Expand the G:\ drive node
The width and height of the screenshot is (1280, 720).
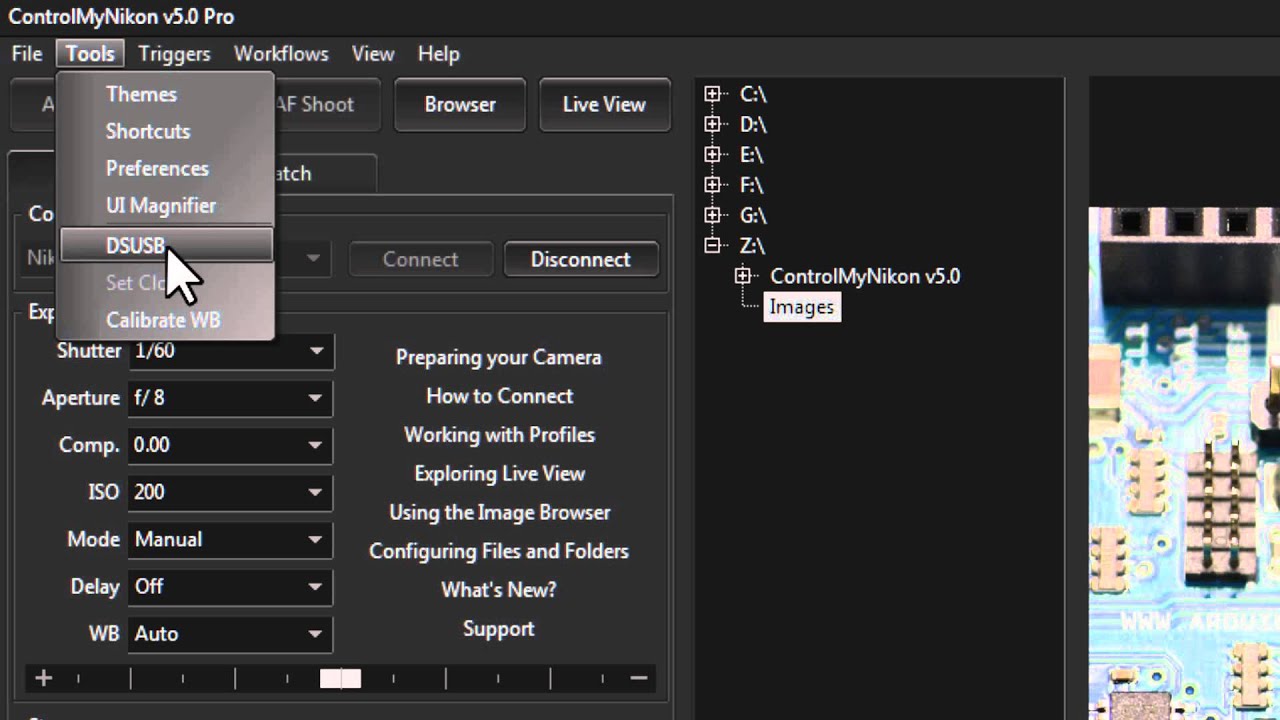click(x=712, y=215)
